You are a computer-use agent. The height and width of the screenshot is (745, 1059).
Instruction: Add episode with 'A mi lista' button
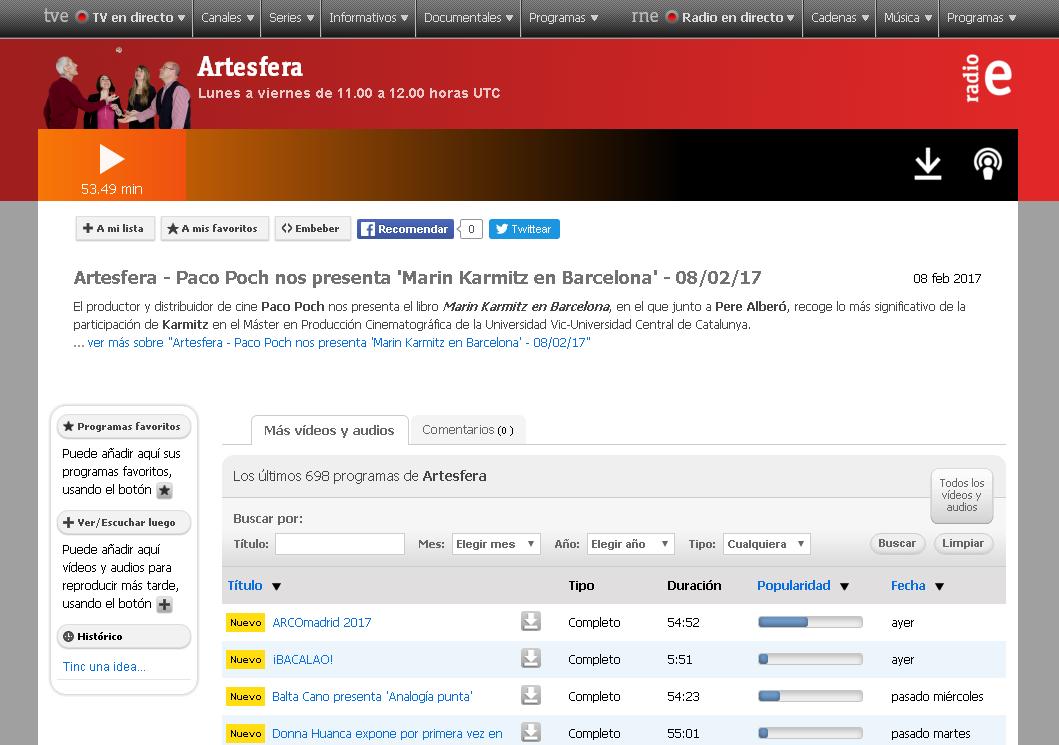click(114, 229)
